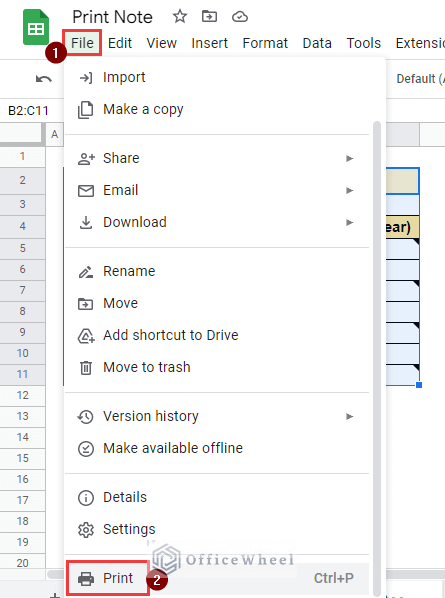Open the Format menu

point(265,43)
